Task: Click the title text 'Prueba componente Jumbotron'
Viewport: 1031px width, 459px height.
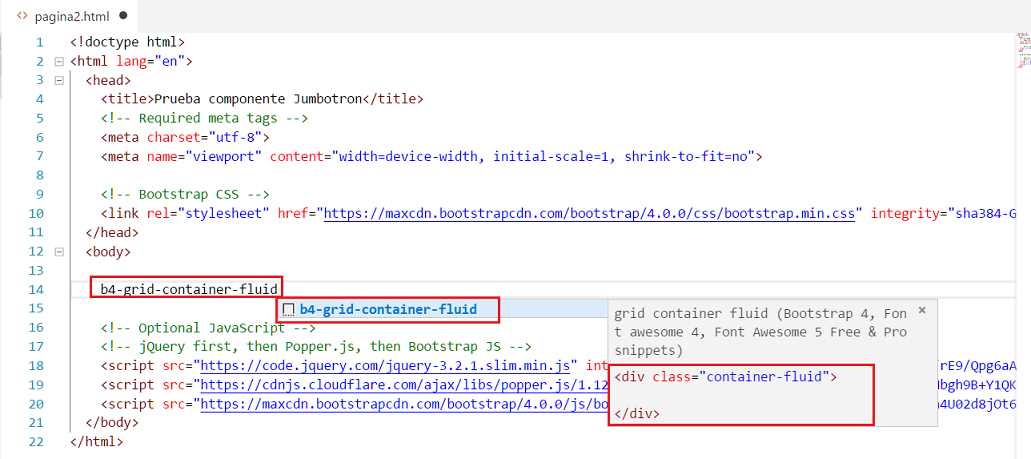Action: point(258,99)
